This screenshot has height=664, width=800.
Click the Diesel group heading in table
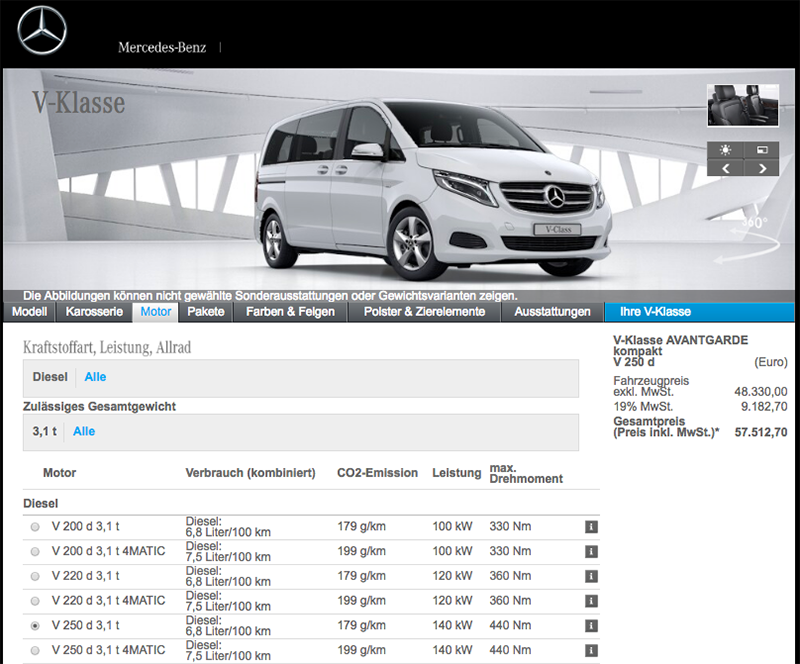[41, 504]
